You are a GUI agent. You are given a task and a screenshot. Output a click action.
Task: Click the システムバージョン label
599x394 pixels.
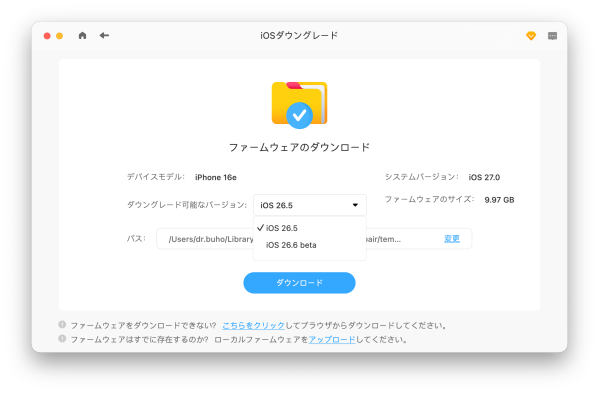pos(422,177)
